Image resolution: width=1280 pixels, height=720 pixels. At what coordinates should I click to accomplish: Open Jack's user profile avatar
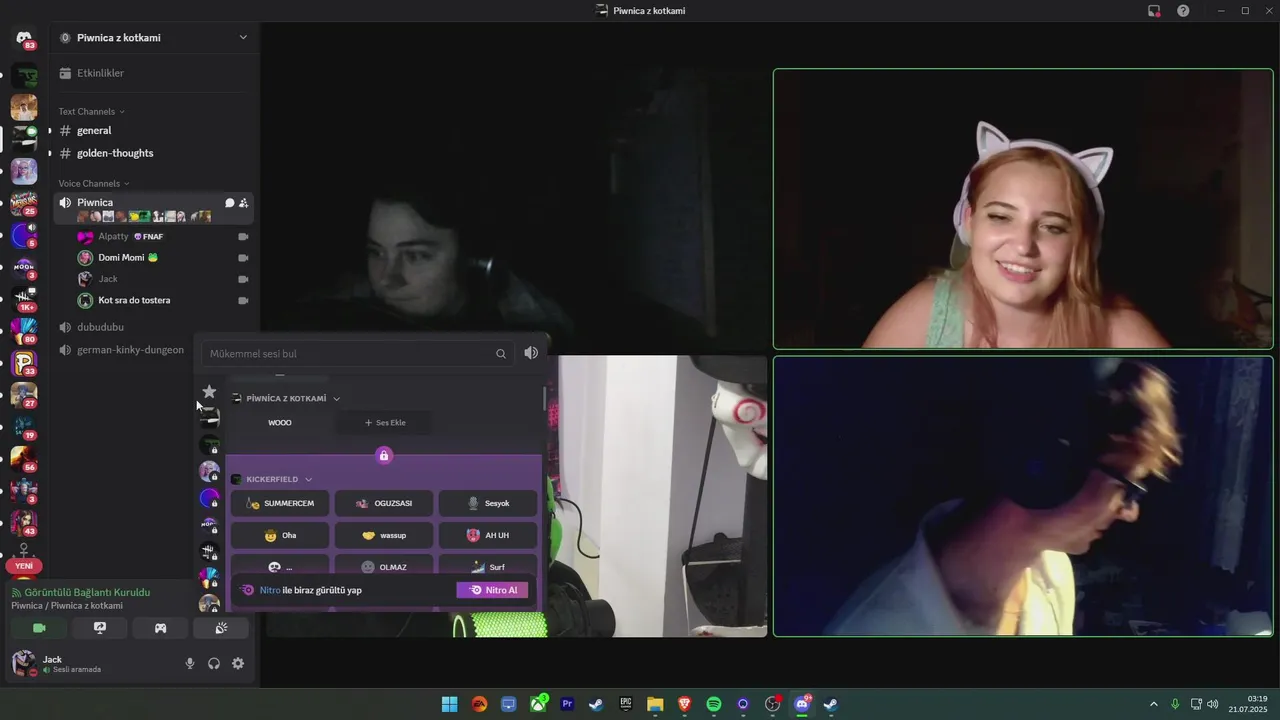tap(24, 663)
